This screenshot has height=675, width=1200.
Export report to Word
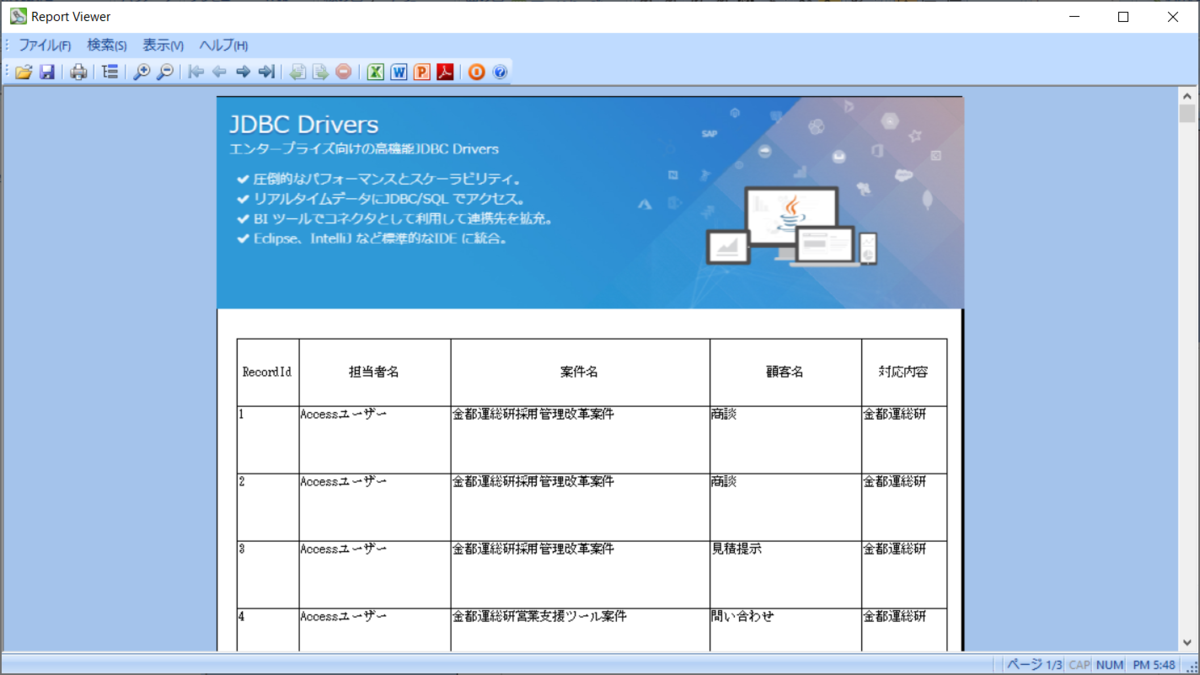399,72
